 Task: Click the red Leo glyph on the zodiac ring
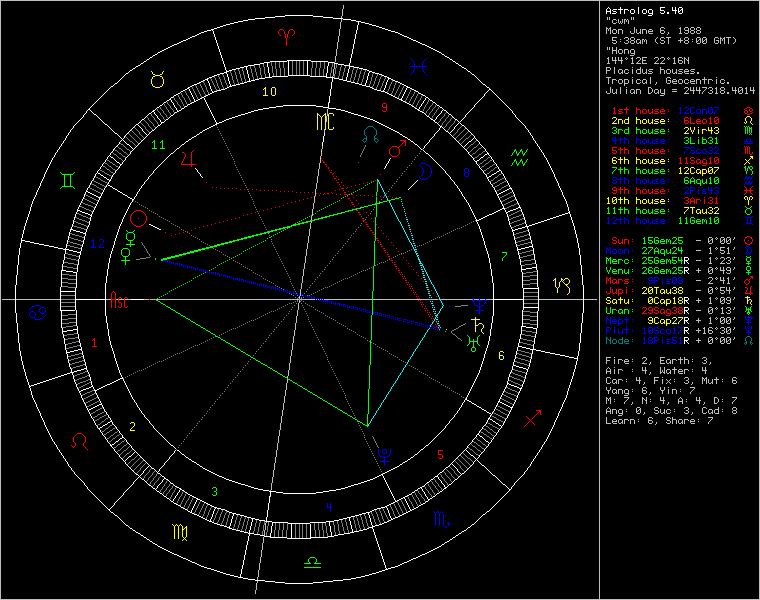pos(79,441)
